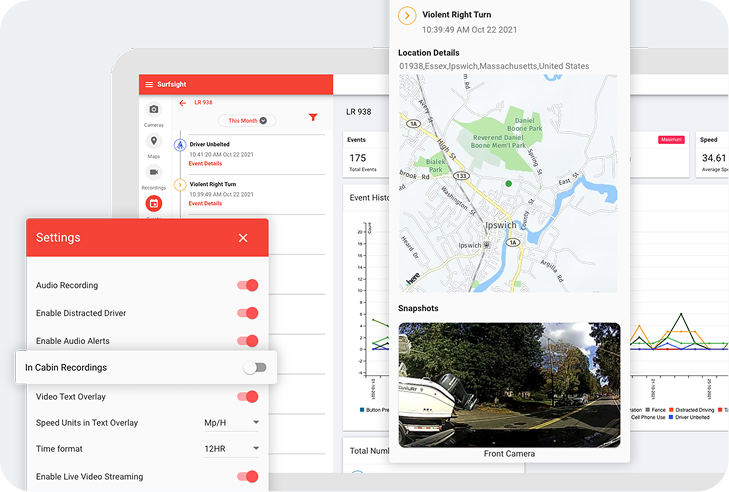Disable Enable Distracted Driver toggle

[247, 313]
